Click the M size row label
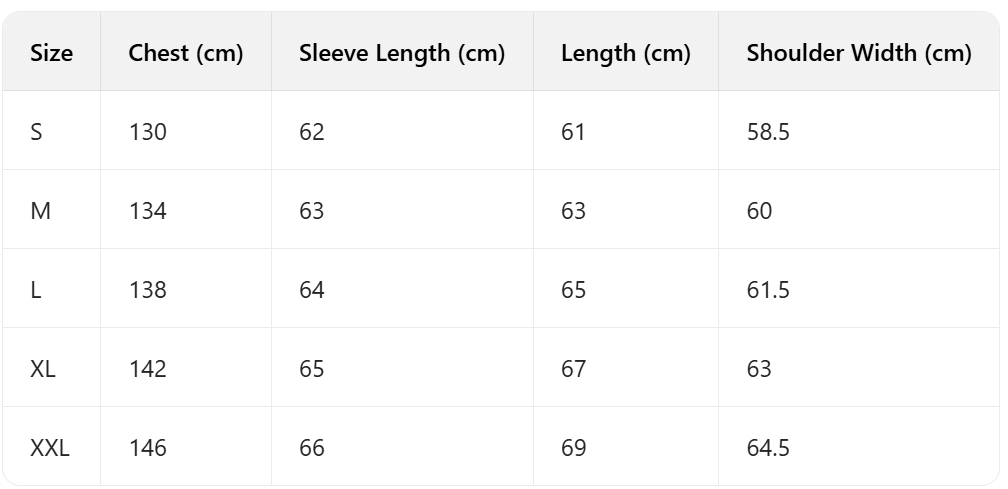Screen dimensions: 1008x489 [x=39, y=211]
